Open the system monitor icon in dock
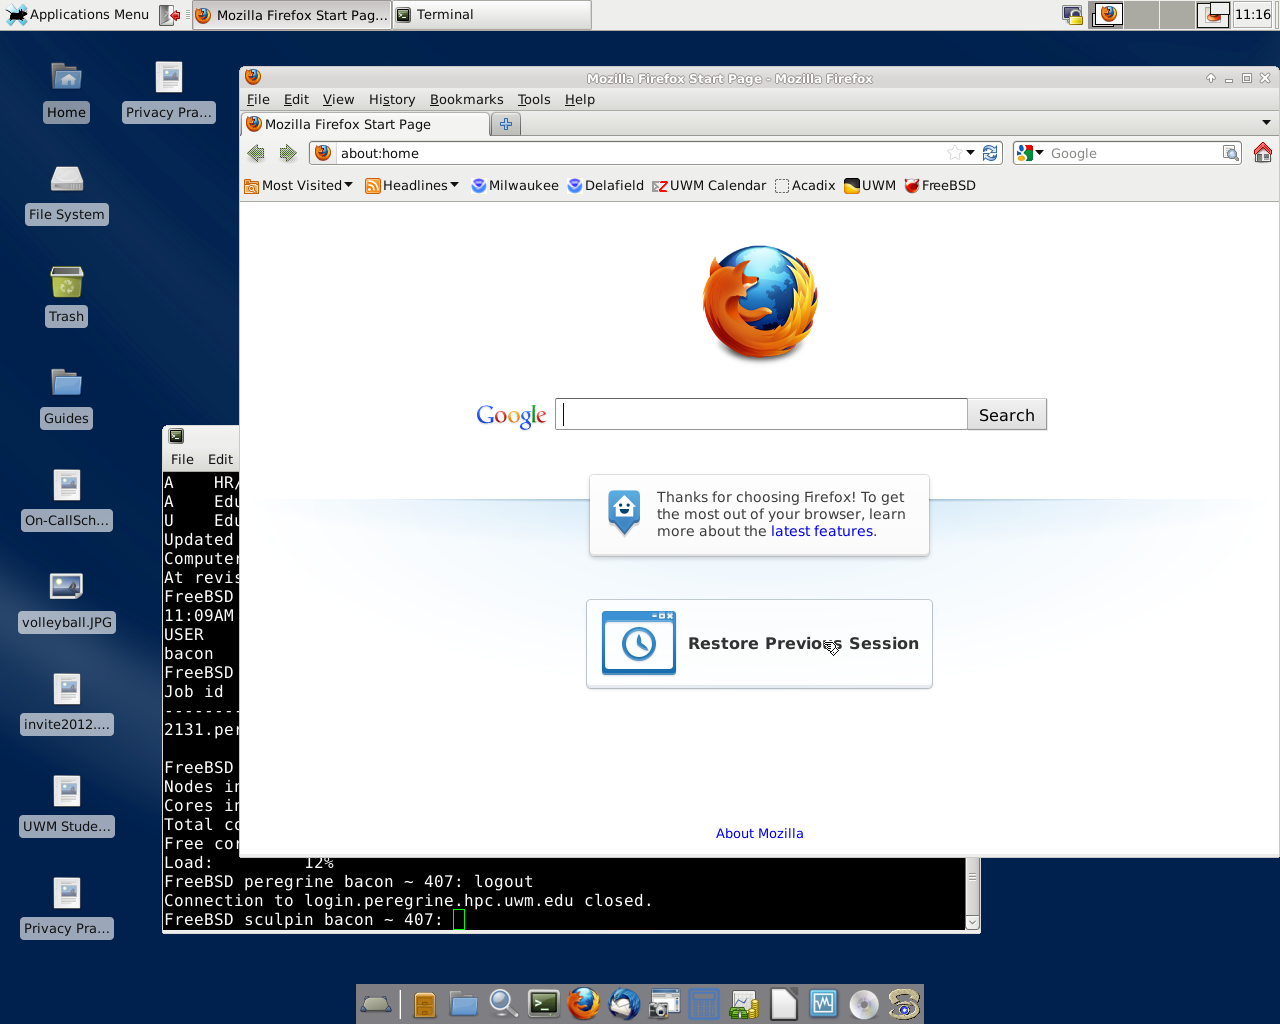 click(824, 1003)
